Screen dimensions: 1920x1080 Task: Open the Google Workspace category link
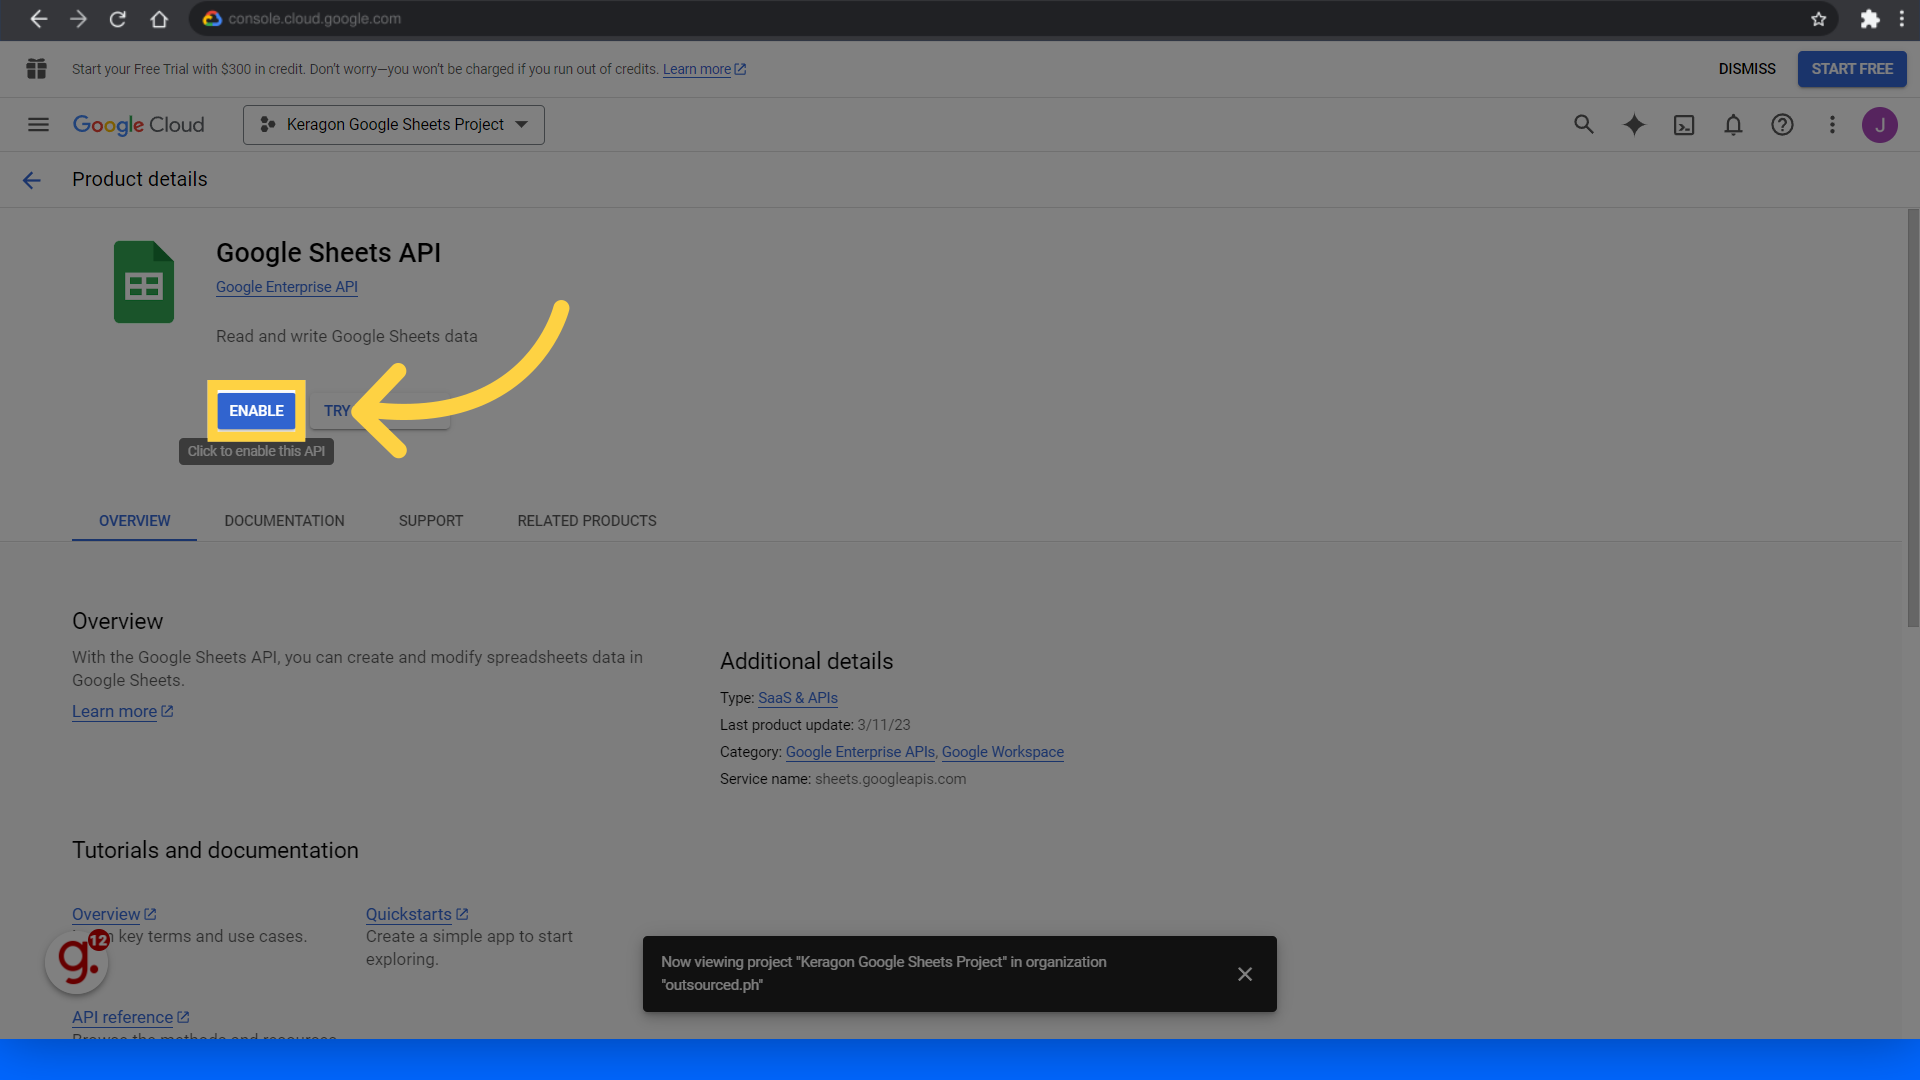point(1003,752)
